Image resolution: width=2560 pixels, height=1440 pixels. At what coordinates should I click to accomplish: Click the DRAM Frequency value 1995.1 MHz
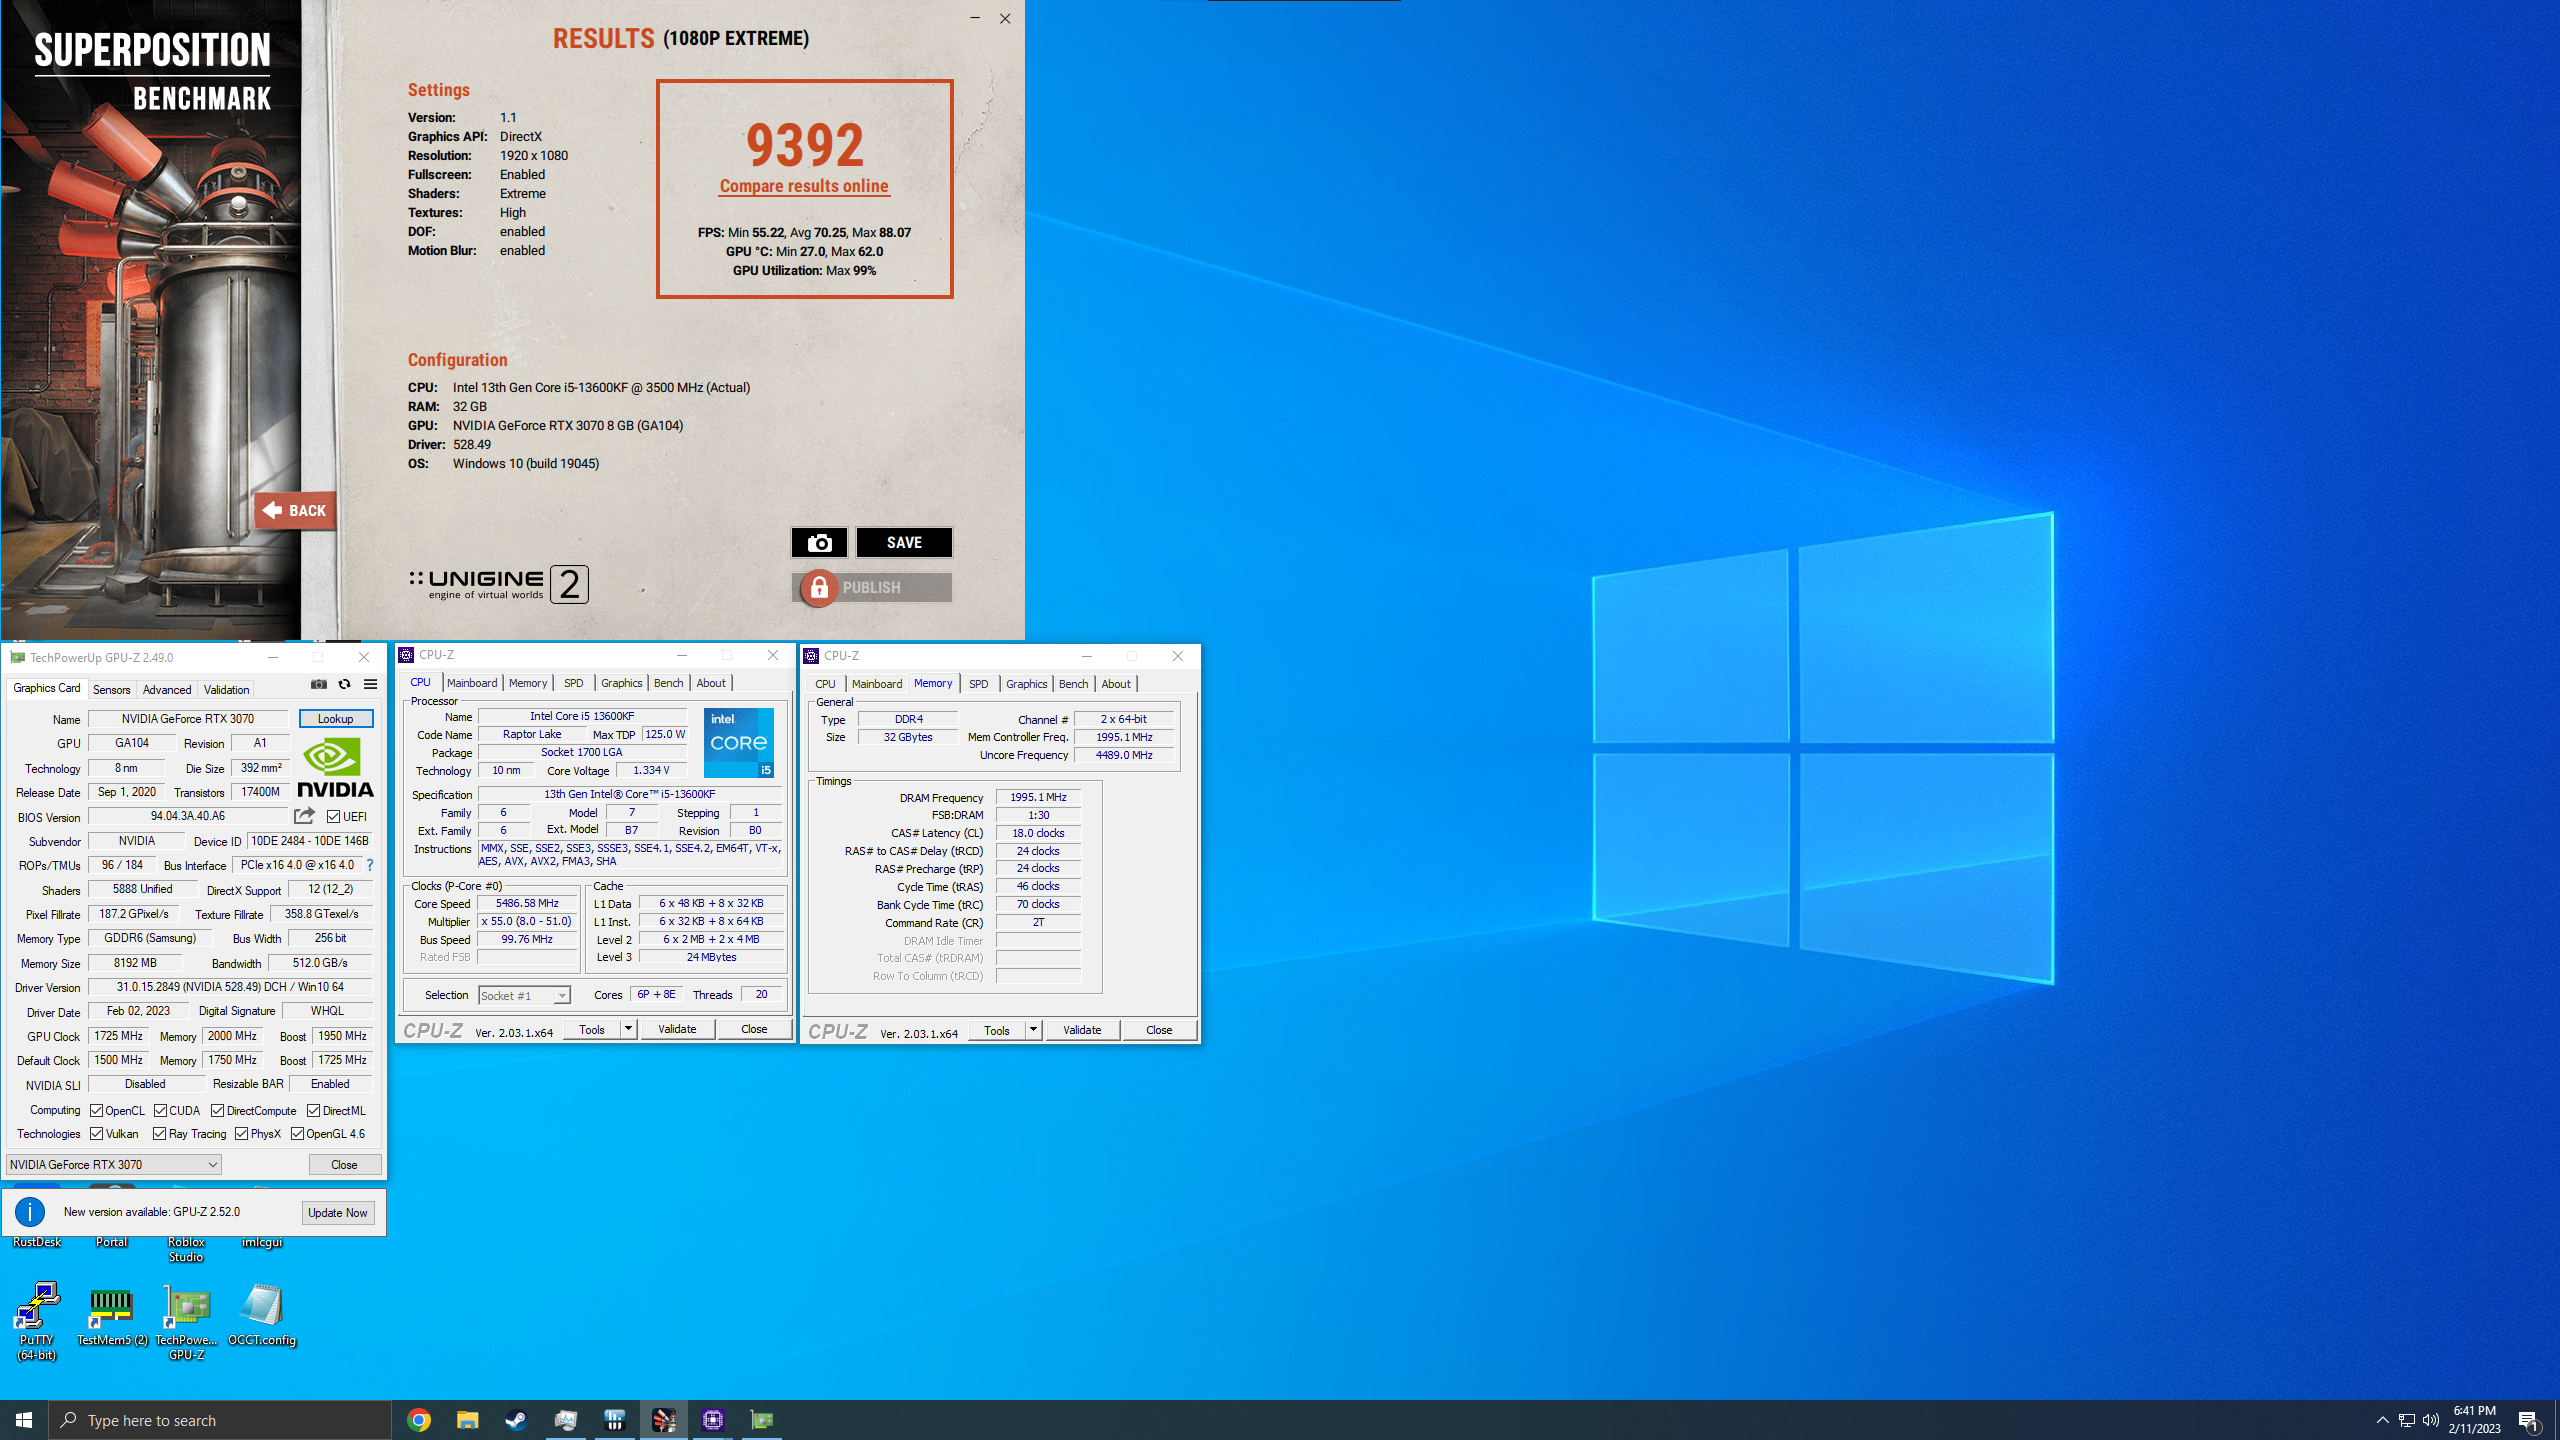click(x=1038, y=797)
